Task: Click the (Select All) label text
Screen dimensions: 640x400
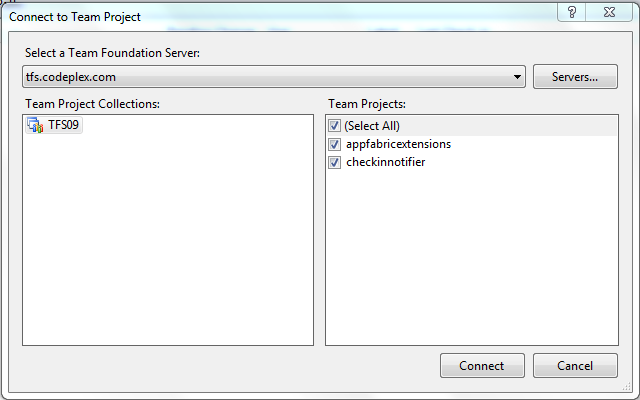Action: tap(372, 126)
